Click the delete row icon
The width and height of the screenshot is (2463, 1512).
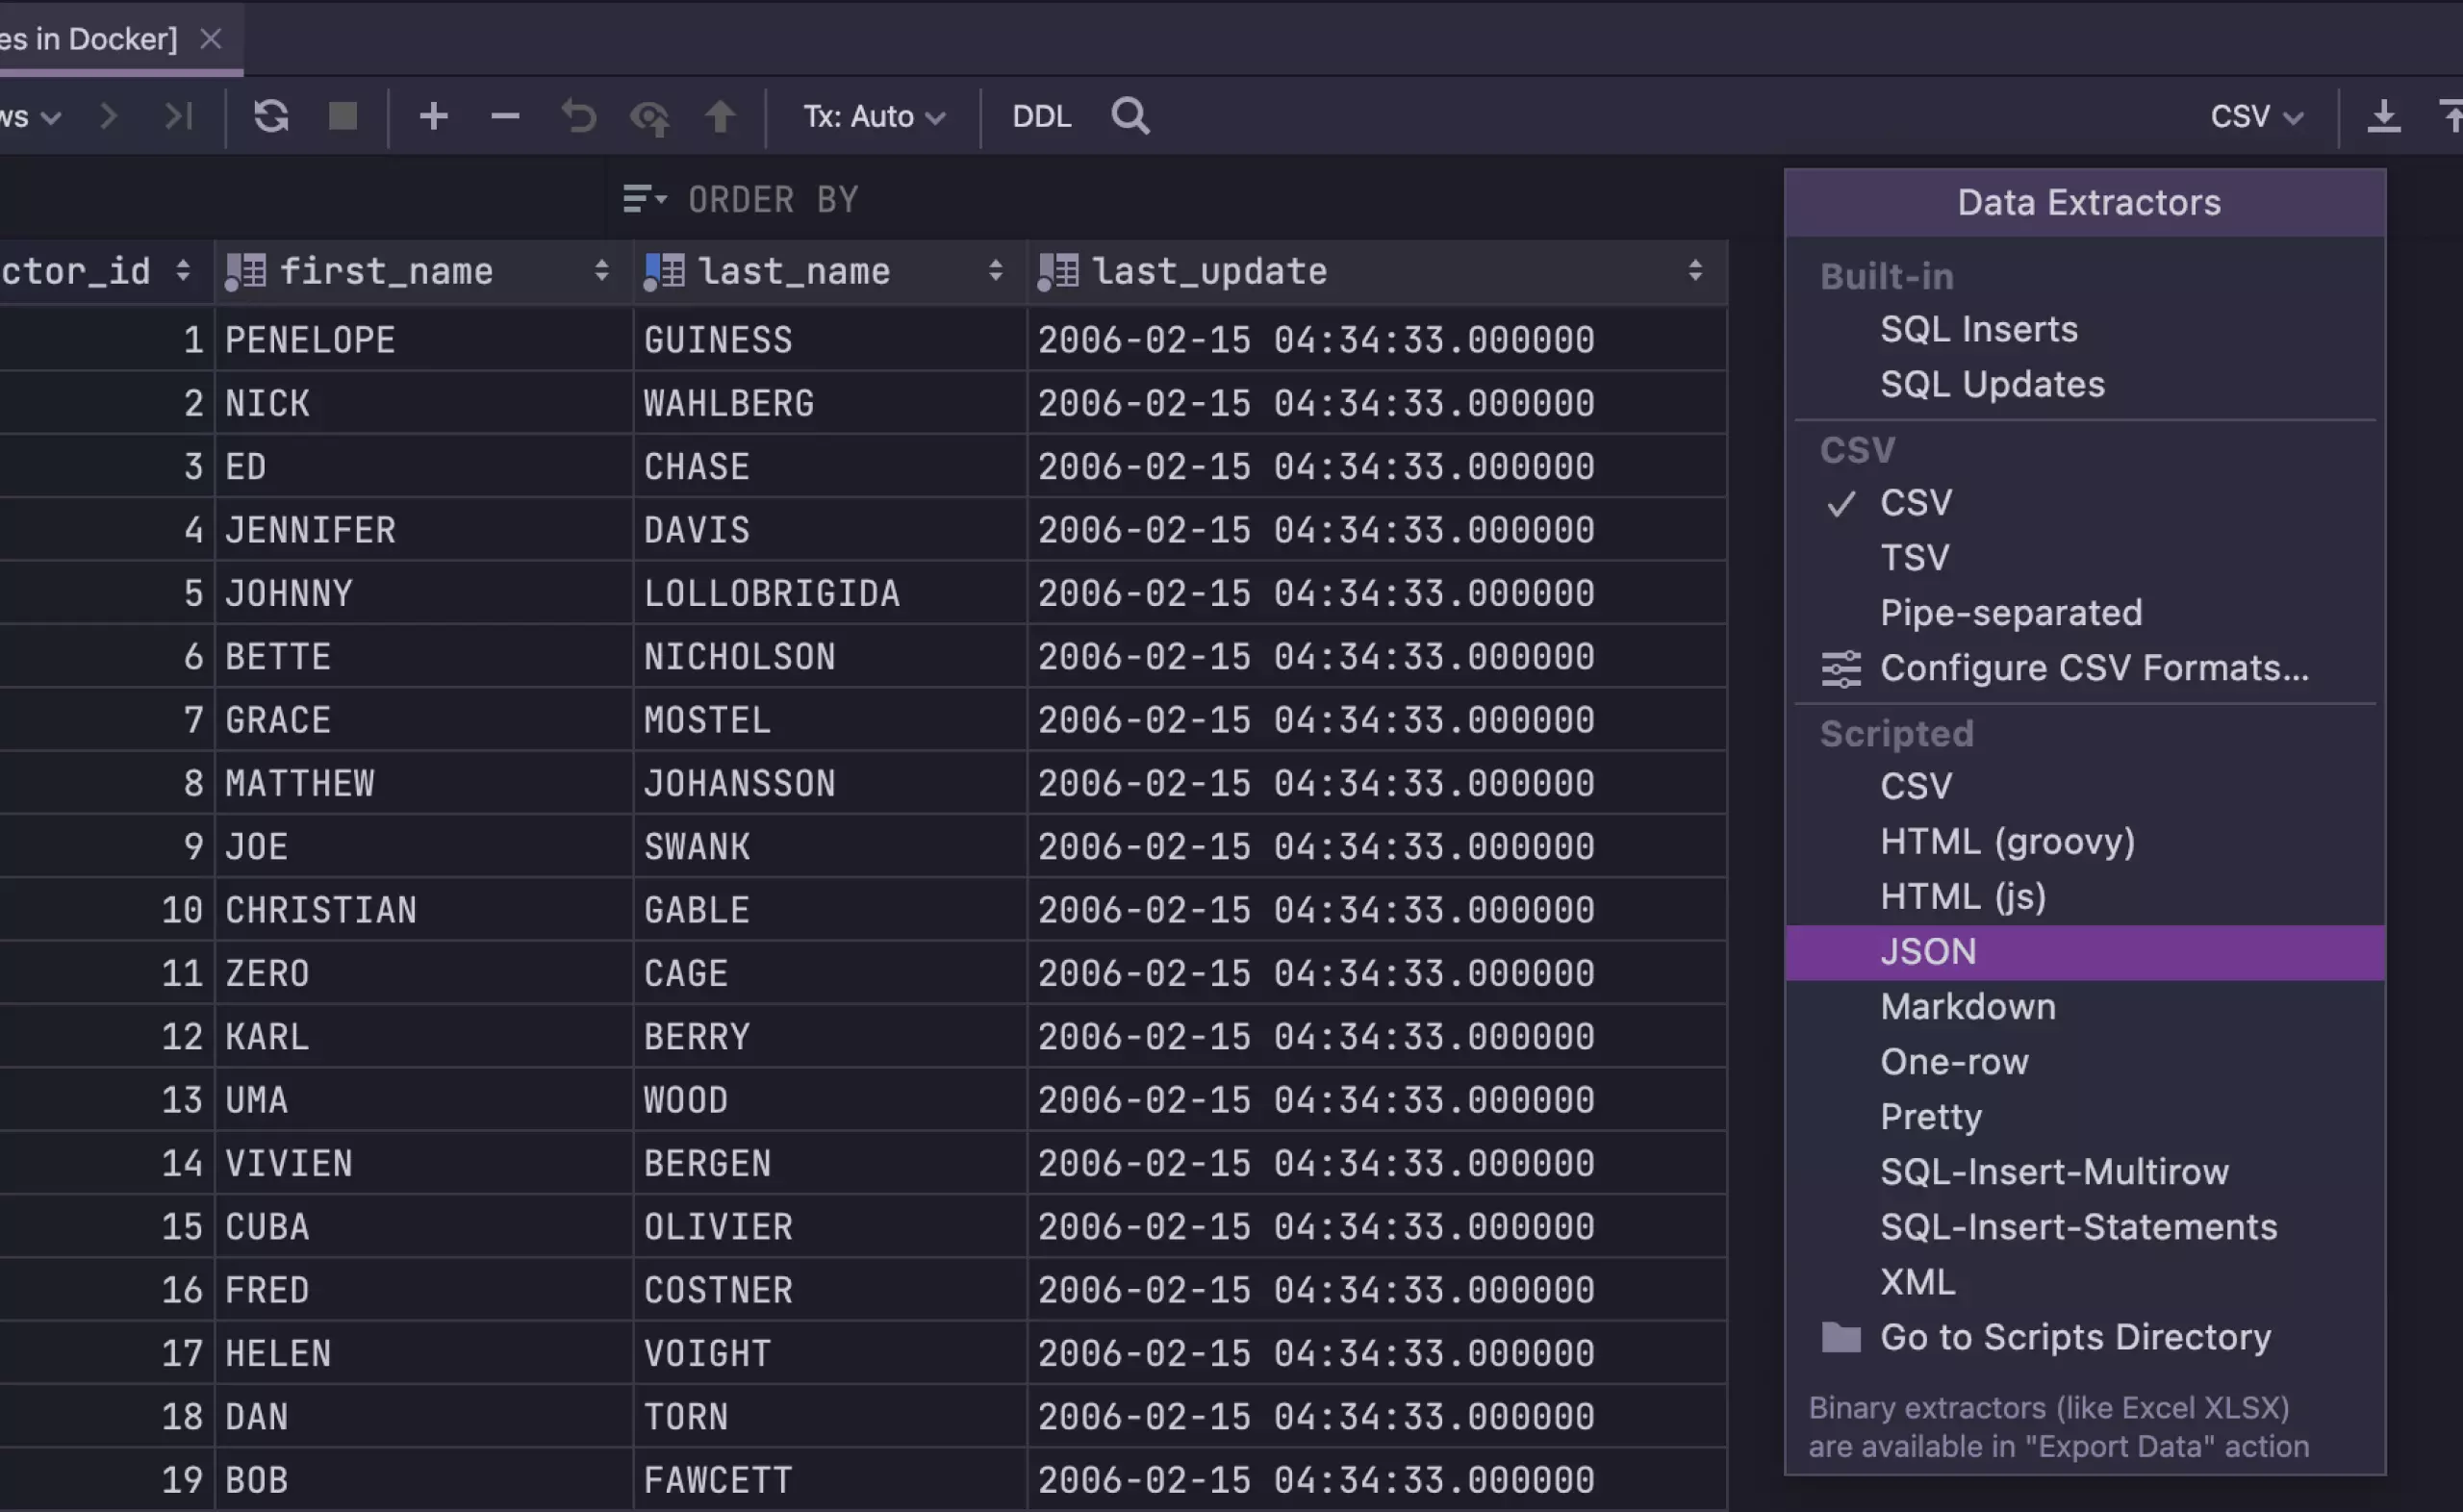click(505, 116)
